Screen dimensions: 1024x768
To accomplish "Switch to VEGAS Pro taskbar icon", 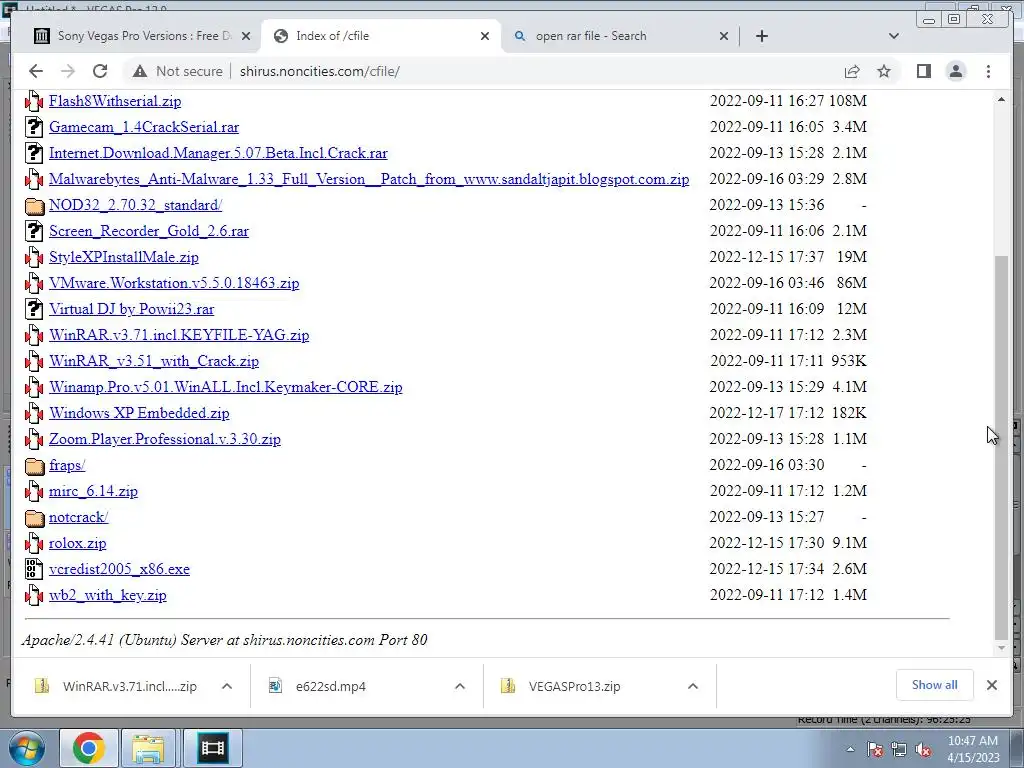I will [x=212, y=748].
